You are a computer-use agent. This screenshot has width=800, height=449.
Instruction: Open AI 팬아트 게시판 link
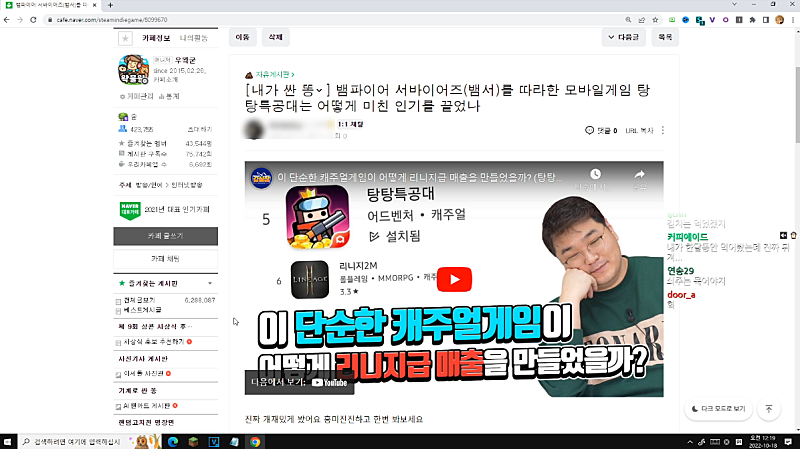tap(146, 406)
